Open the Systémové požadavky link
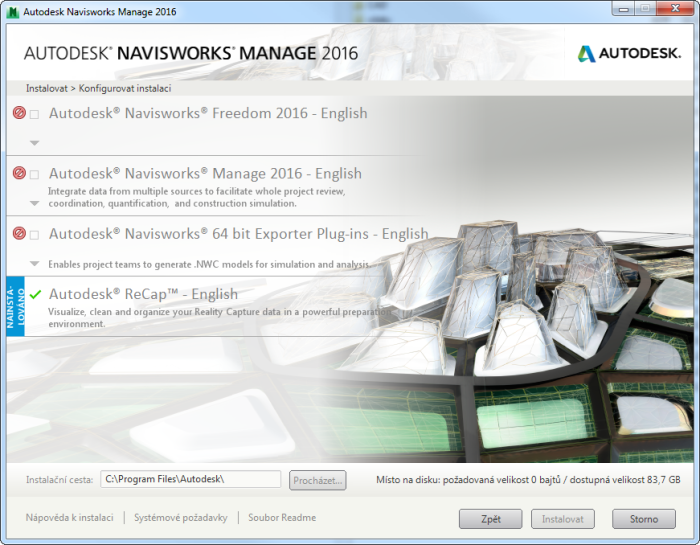 [180, 518]
